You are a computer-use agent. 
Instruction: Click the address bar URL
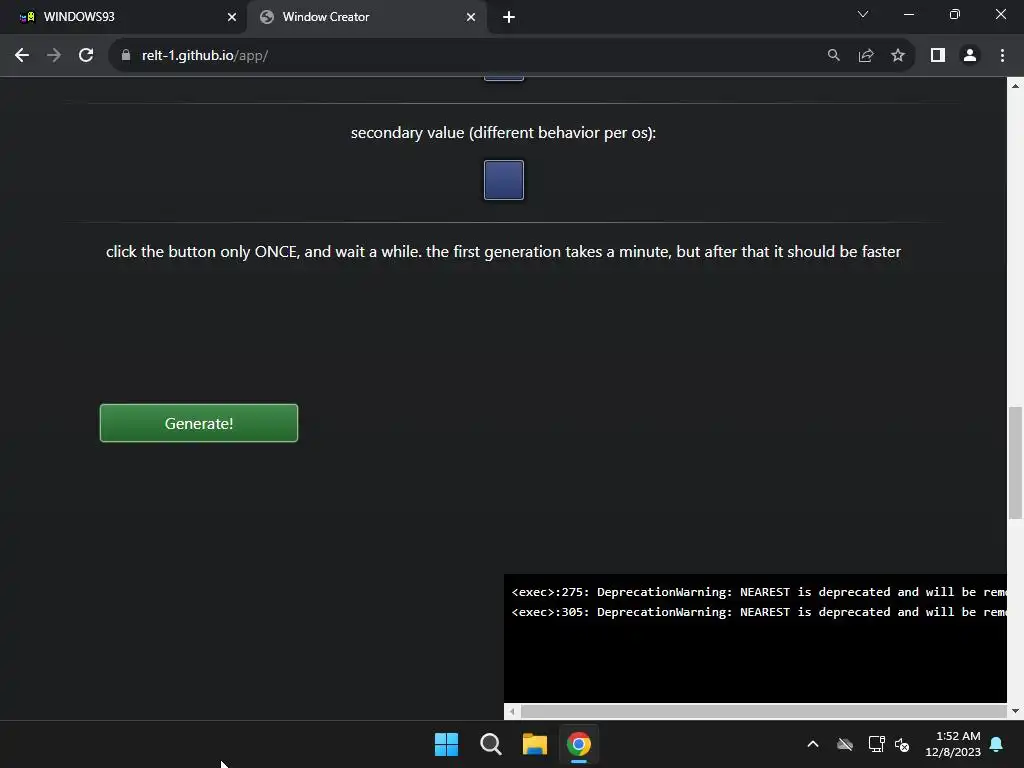point(205,56)
